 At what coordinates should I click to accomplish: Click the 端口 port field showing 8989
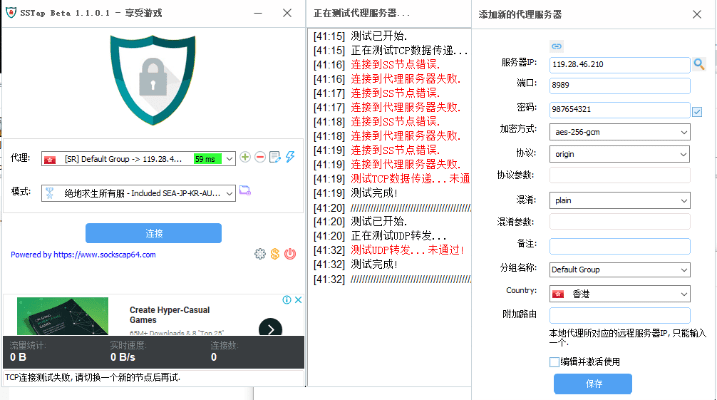pos(620,85)
